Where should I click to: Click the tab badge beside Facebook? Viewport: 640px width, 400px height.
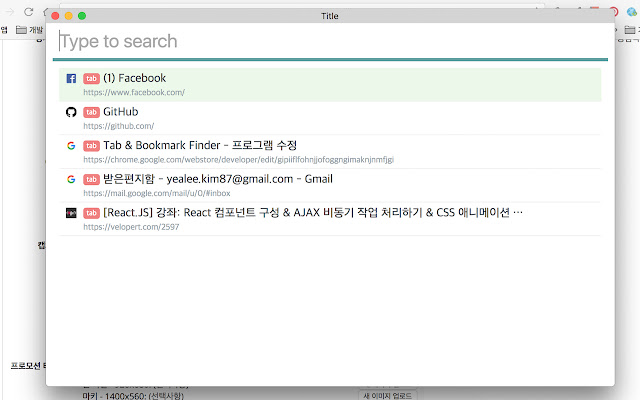pos(91,78)
